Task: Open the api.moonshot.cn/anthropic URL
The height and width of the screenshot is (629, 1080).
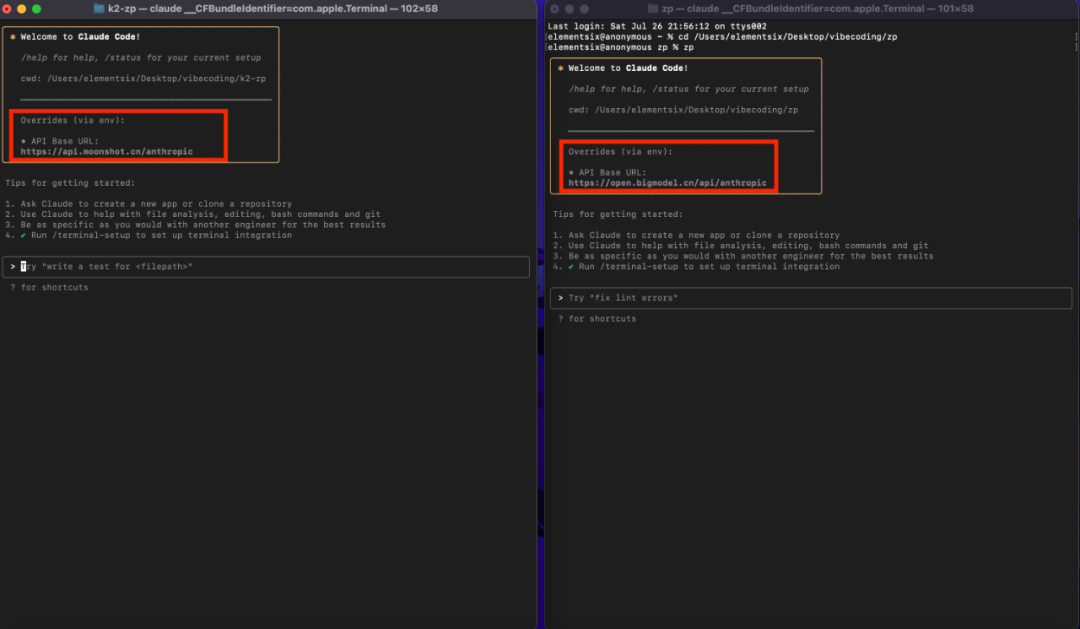Action: click(107, 152)
